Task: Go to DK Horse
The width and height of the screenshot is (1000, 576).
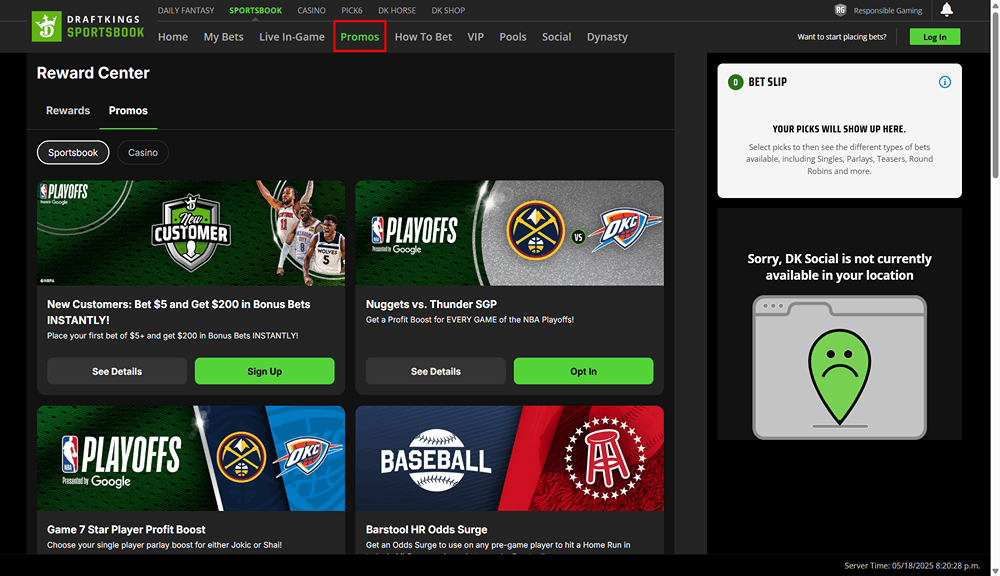Action: pyautogui.click(x=397, y=10)
